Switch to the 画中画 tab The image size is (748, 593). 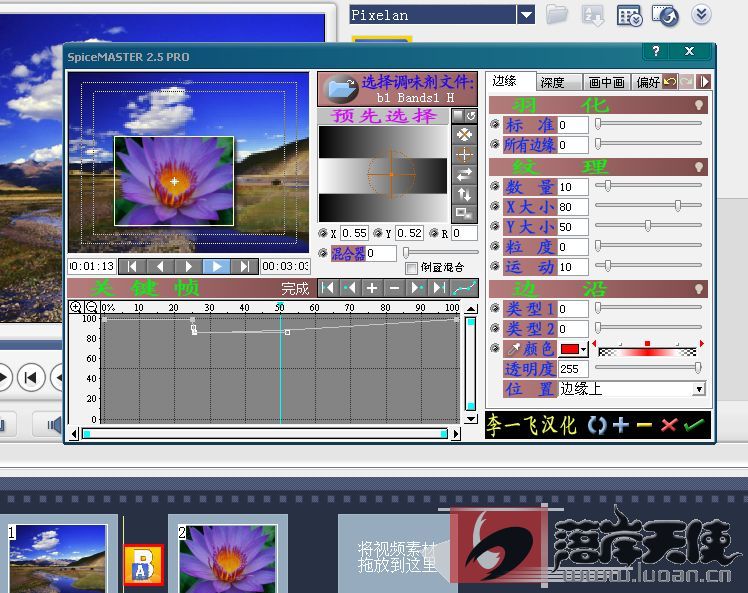[x=607, y=82]
